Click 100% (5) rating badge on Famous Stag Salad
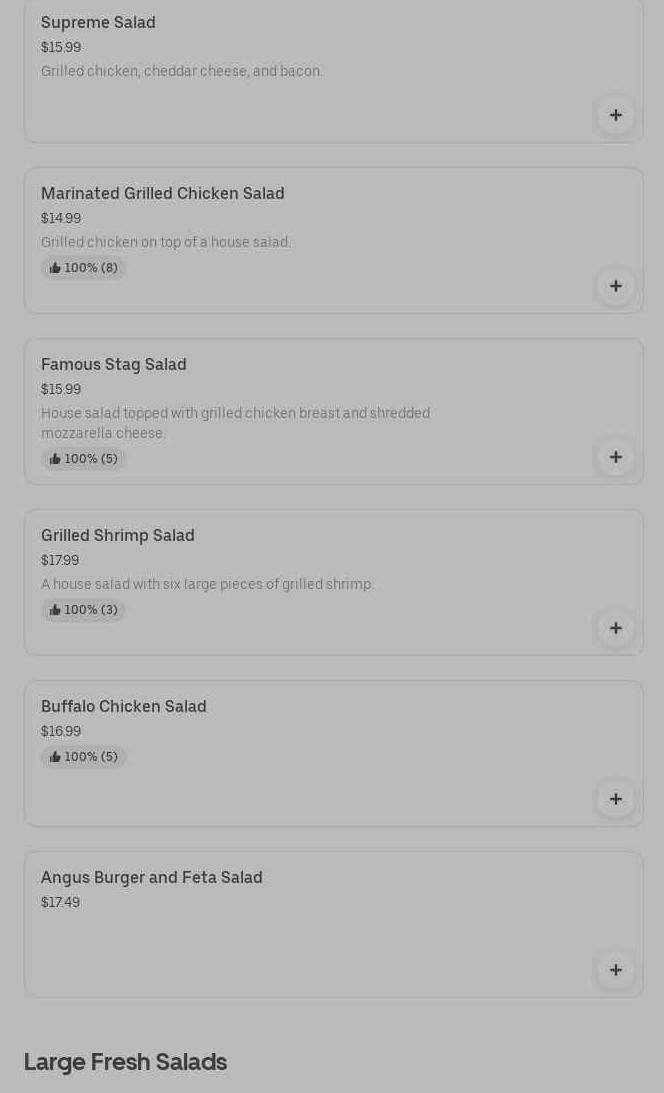Viewport: 664px width, 1093px height. (x=84, y=459)
